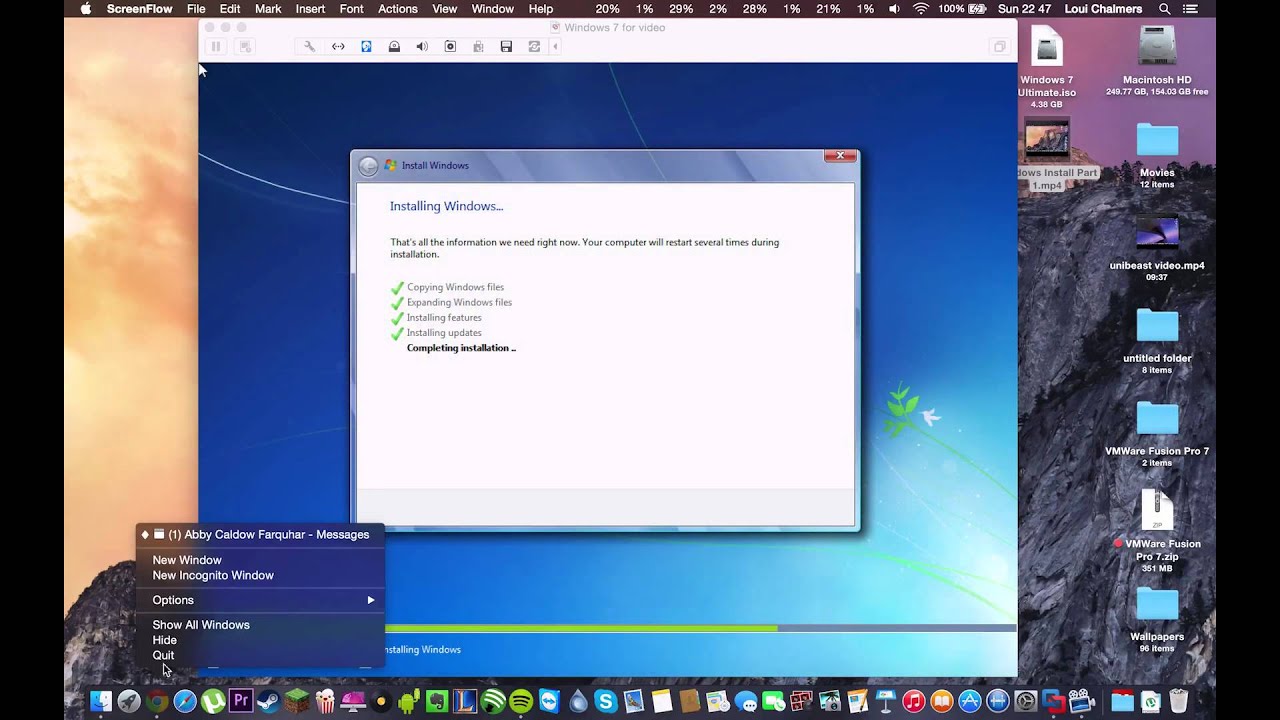
Task: Open System Preferences from the Dock
Action: (1025, 701)
